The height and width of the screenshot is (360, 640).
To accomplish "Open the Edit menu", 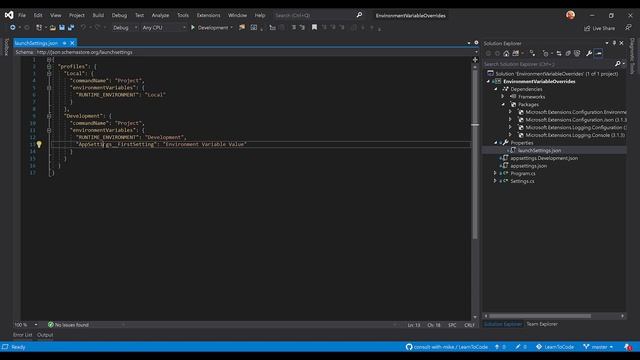I will tap(38, 16).
